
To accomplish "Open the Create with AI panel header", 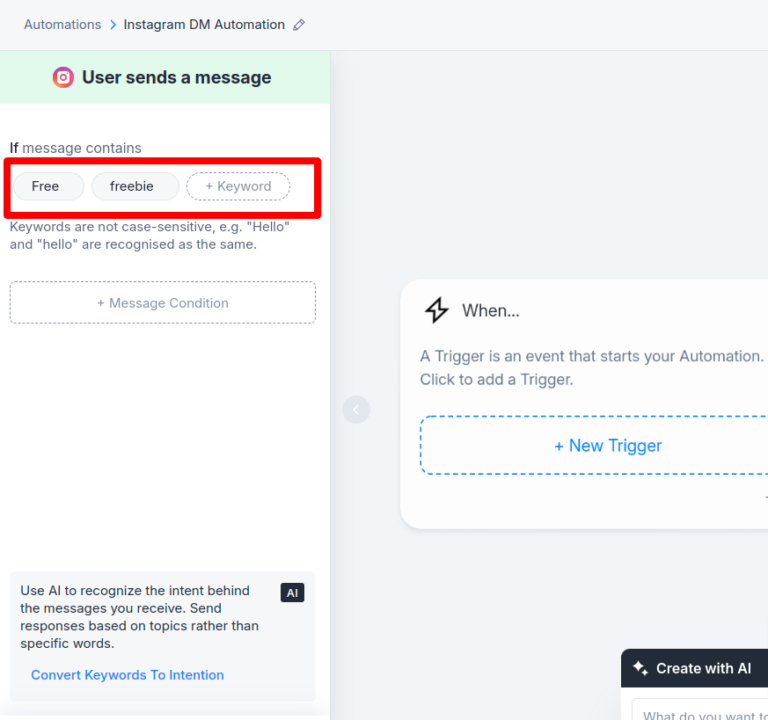I will [703, 668].
